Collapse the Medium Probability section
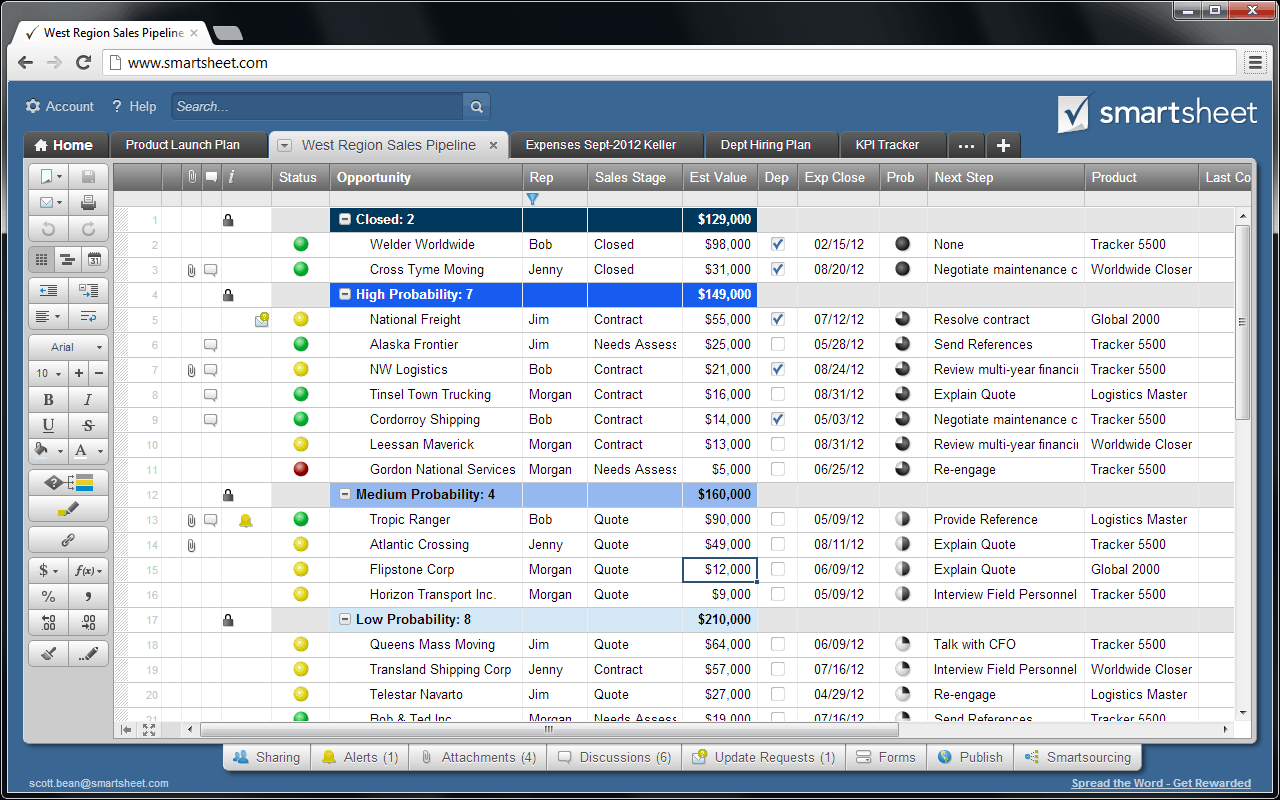Screen dimensions: 1280x800 pyautogui.click(x=345, y=494)
